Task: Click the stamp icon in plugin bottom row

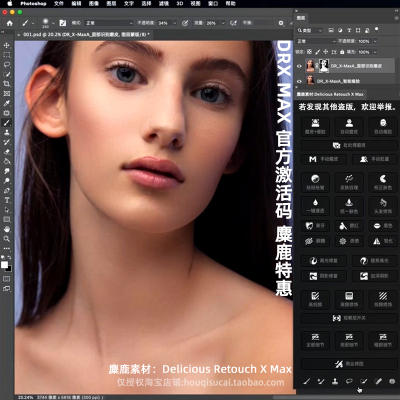Action: point(335,381)
